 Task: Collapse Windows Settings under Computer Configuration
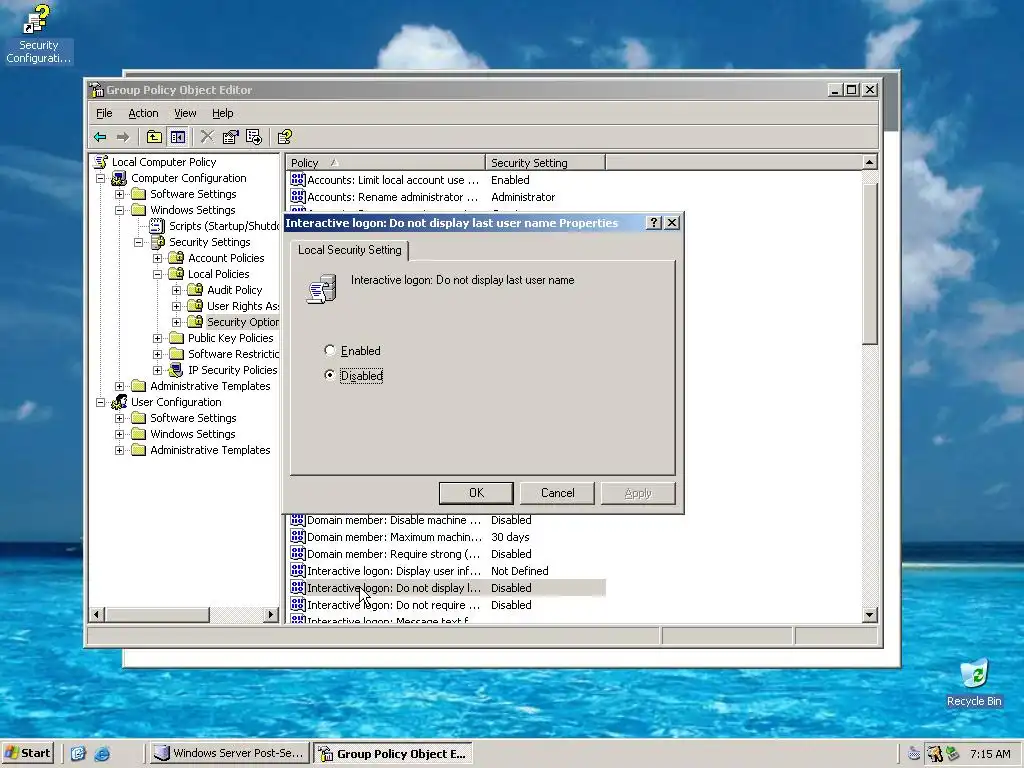(120, 210)
